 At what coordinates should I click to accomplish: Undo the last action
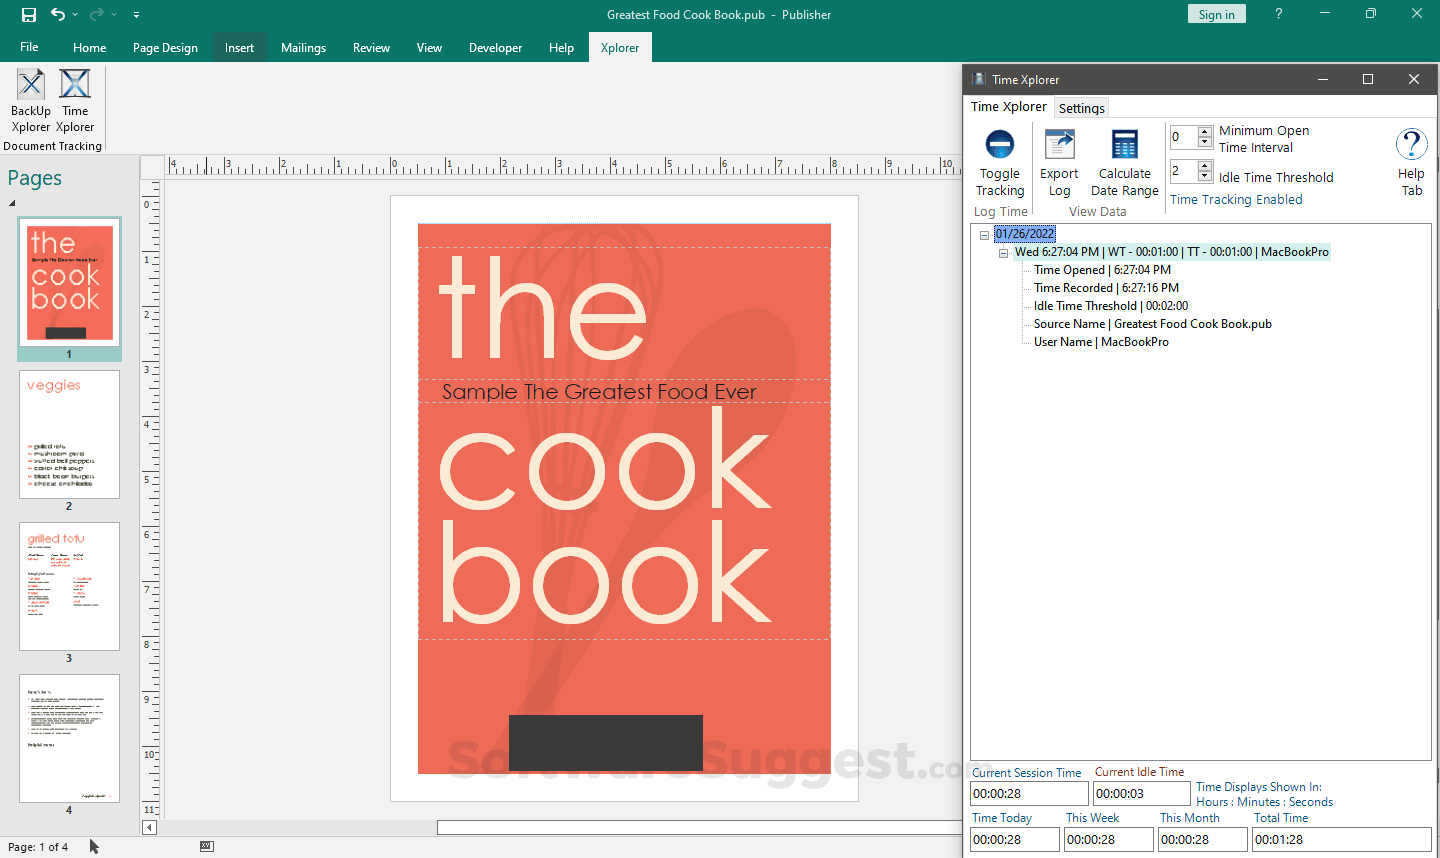point(58,15)
